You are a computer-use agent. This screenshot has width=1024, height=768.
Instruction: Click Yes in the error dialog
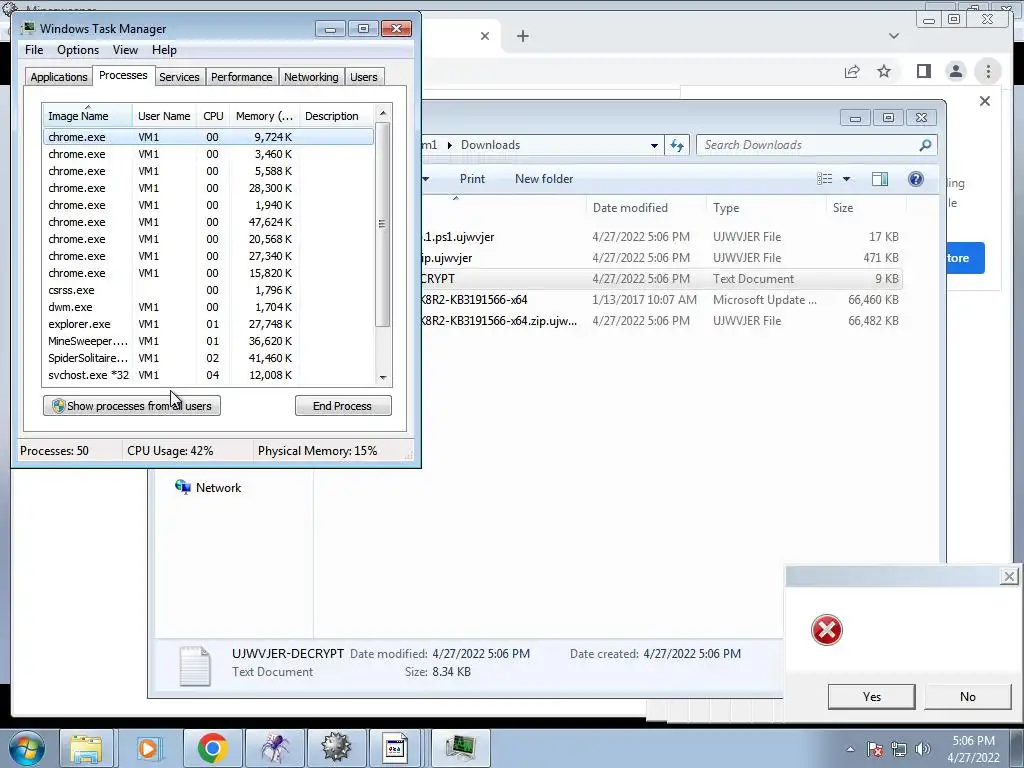[x=871, y=697]
